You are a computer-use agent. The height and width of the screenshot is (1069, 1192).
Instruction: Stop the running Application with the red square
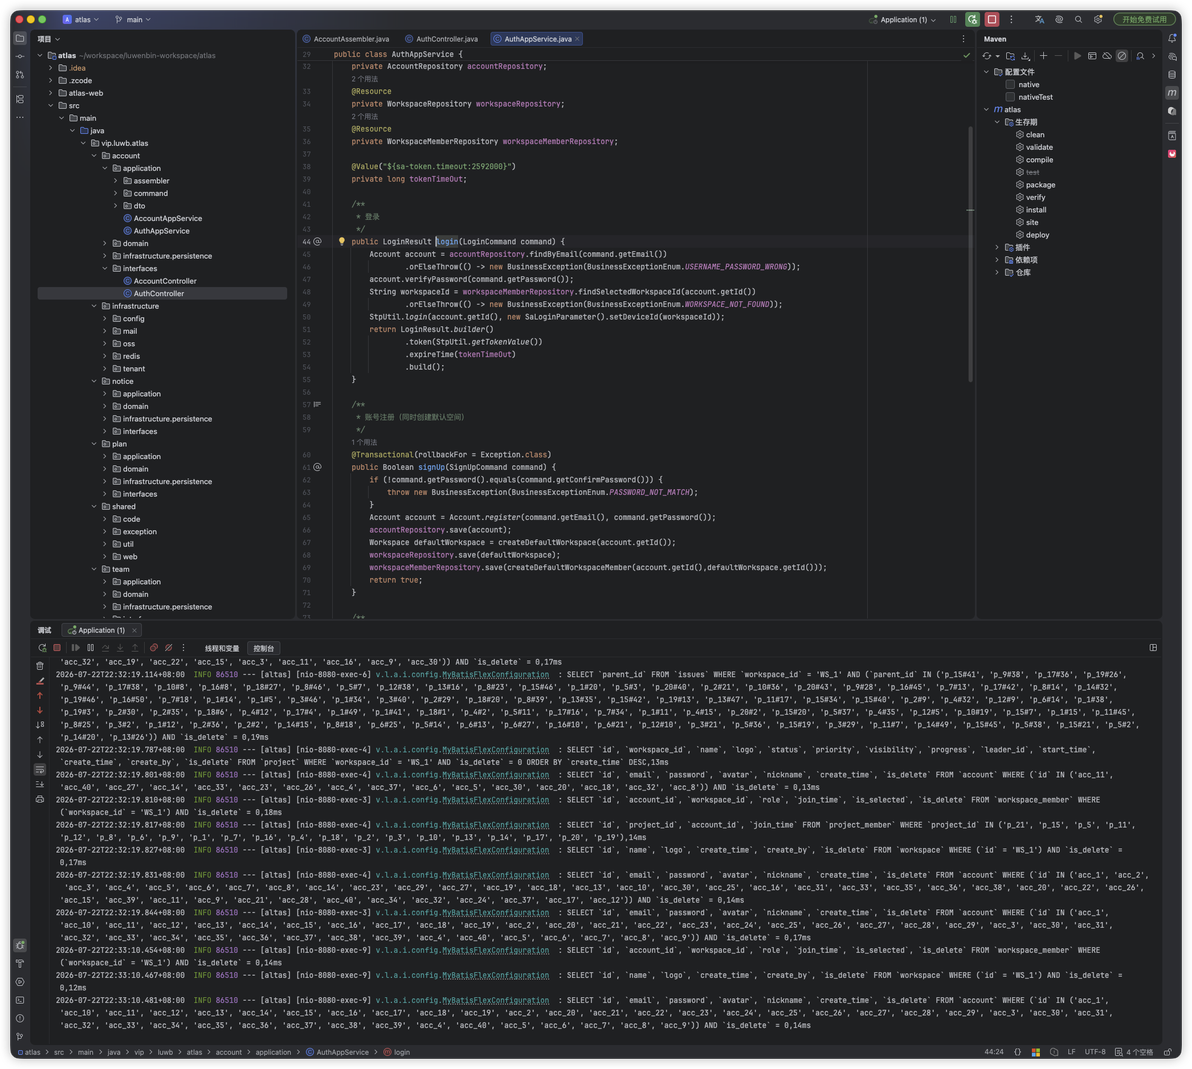click(992, 19)
